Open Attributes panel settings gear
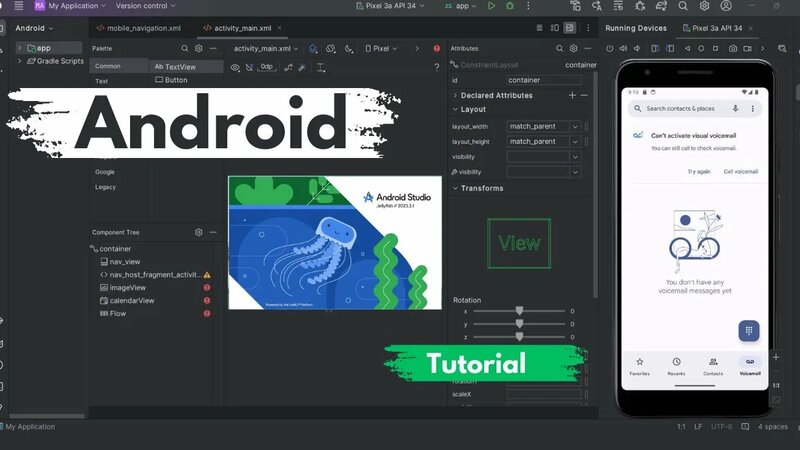This screenshot has width=800, height=450. coord(573,48)
